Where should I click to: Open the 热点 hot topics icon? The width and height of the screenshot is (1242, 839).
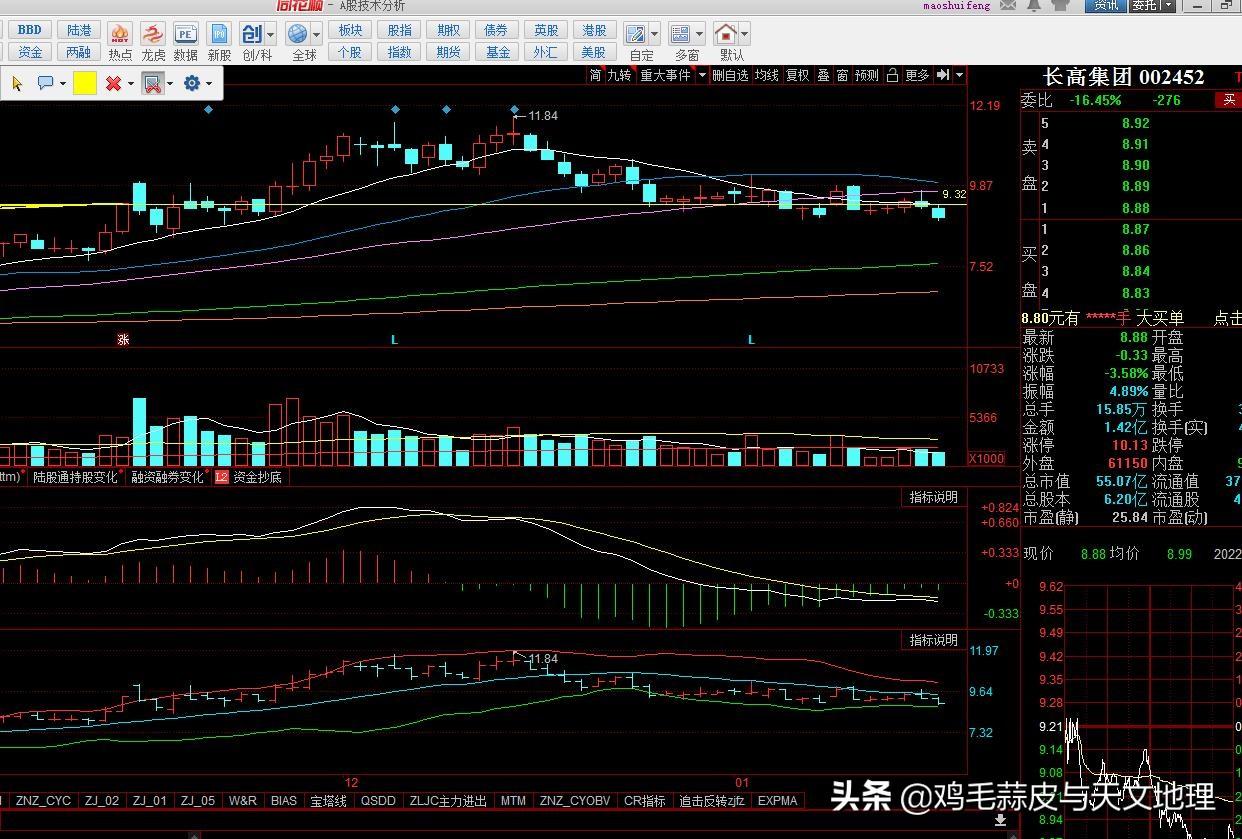(120, 35)
